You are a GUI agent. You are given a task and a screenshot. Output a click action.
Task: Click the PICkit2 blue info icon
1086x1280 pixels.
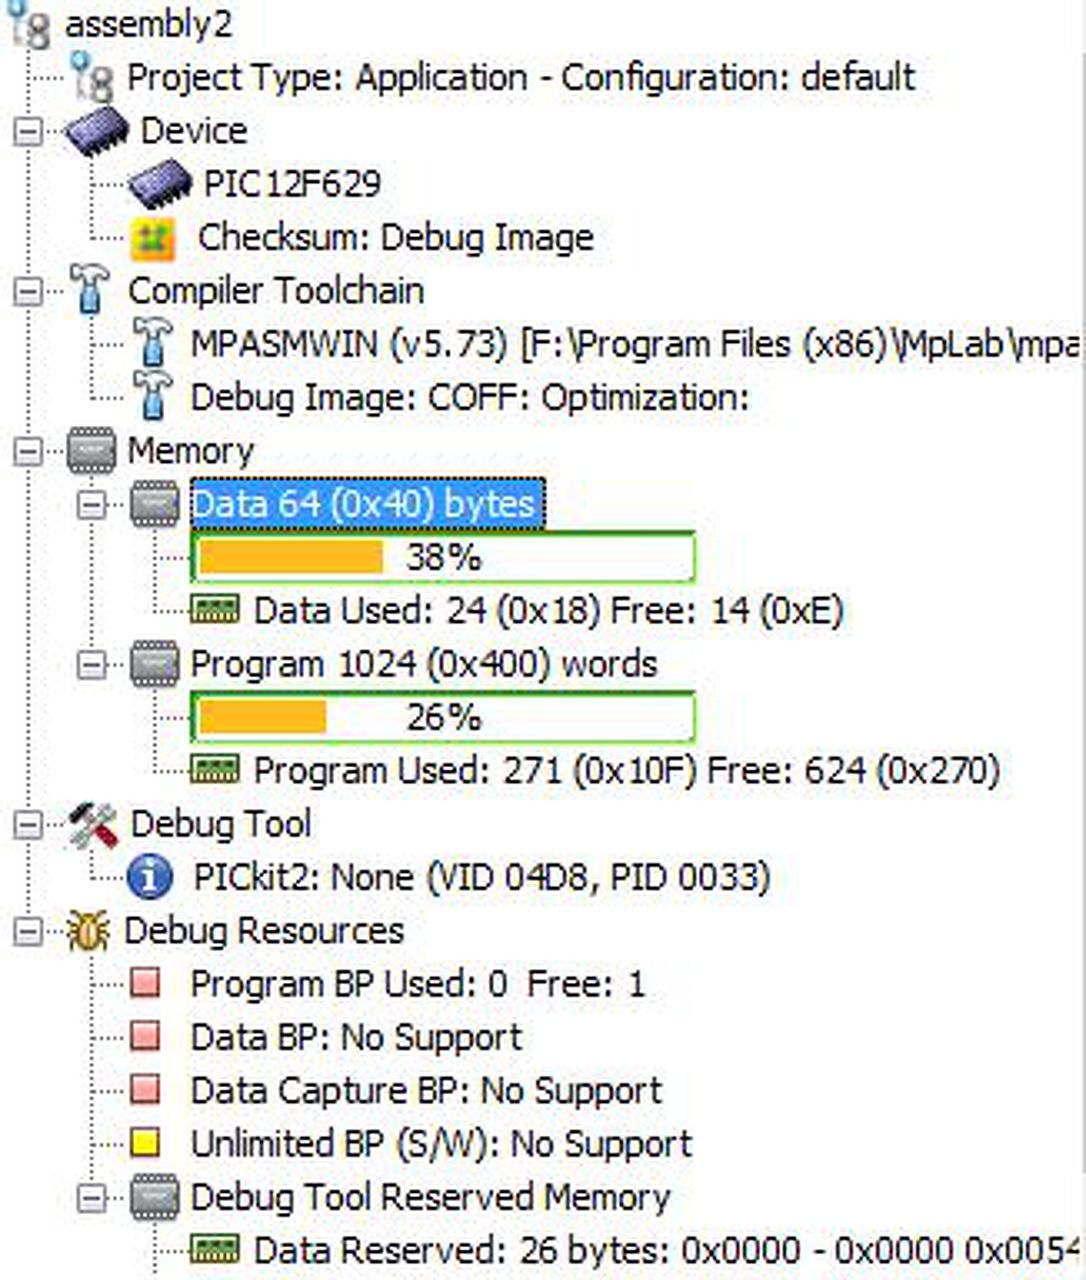click(x=151, y=877)
